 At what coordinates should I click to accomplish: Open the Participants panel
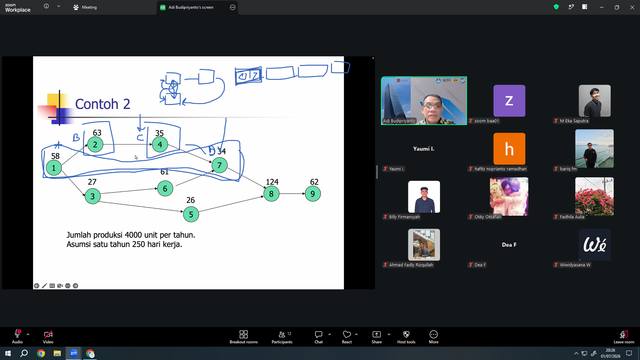[x=282, y=337]
